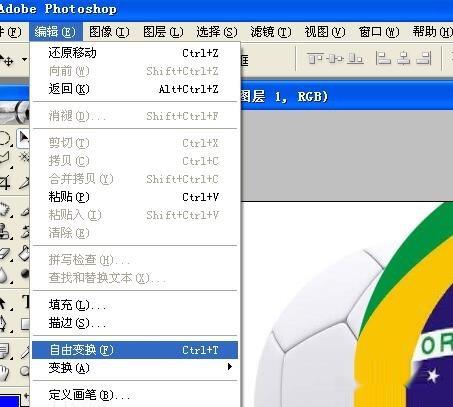Click the document title bar showing 图层 1, RGB

pyautogui.click(x=347, y=97)
